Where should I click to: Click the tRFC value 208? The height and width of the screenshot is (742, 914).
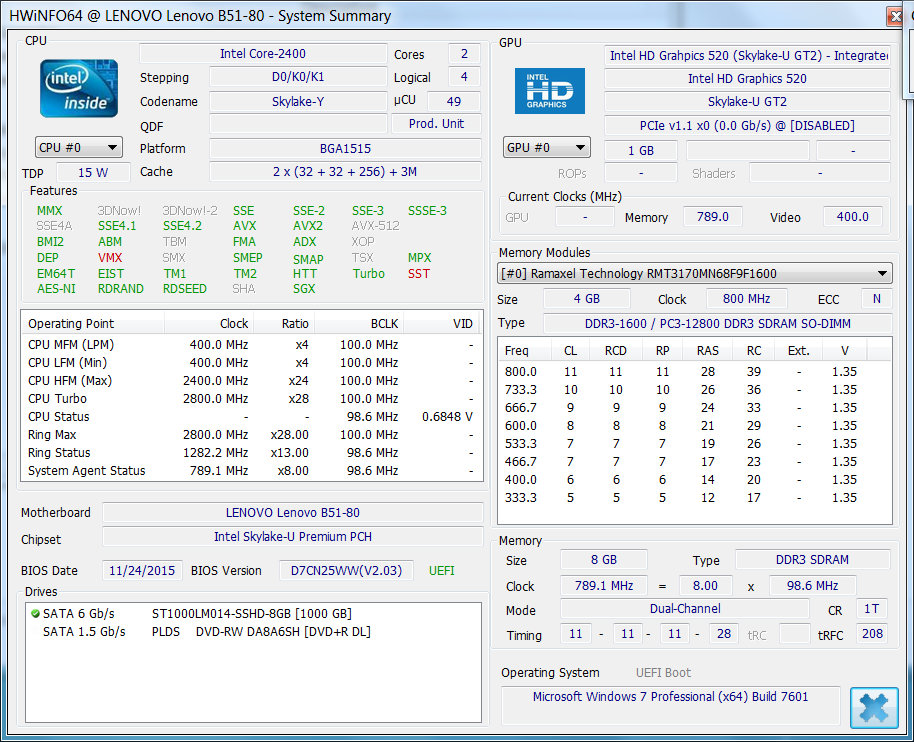[872, 634]
